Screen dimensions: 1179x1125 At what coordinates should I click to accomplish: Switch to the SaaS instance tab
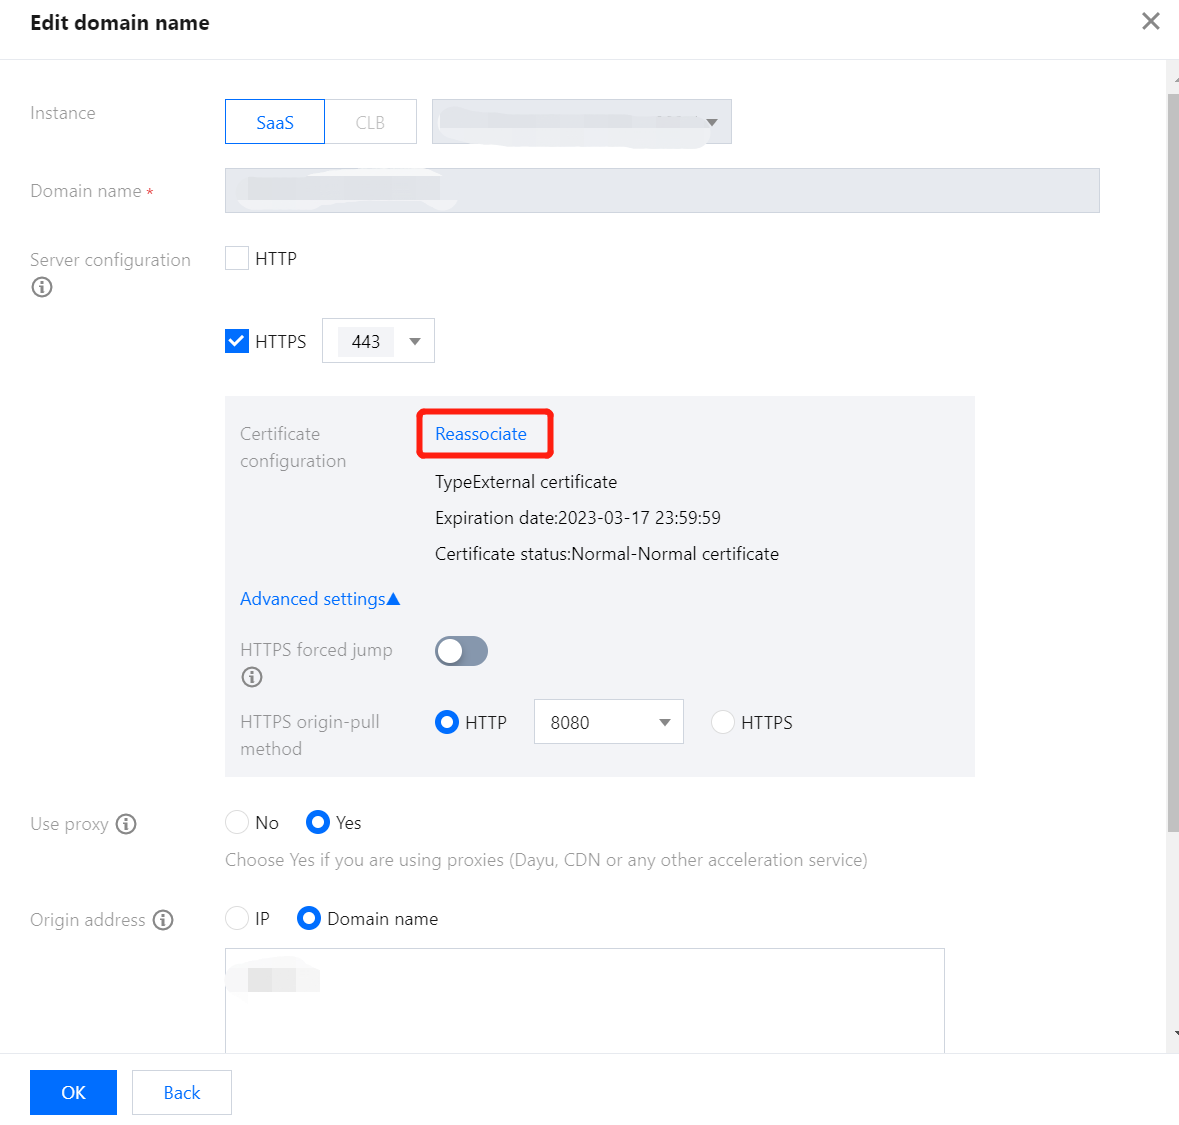click(275, 122)
